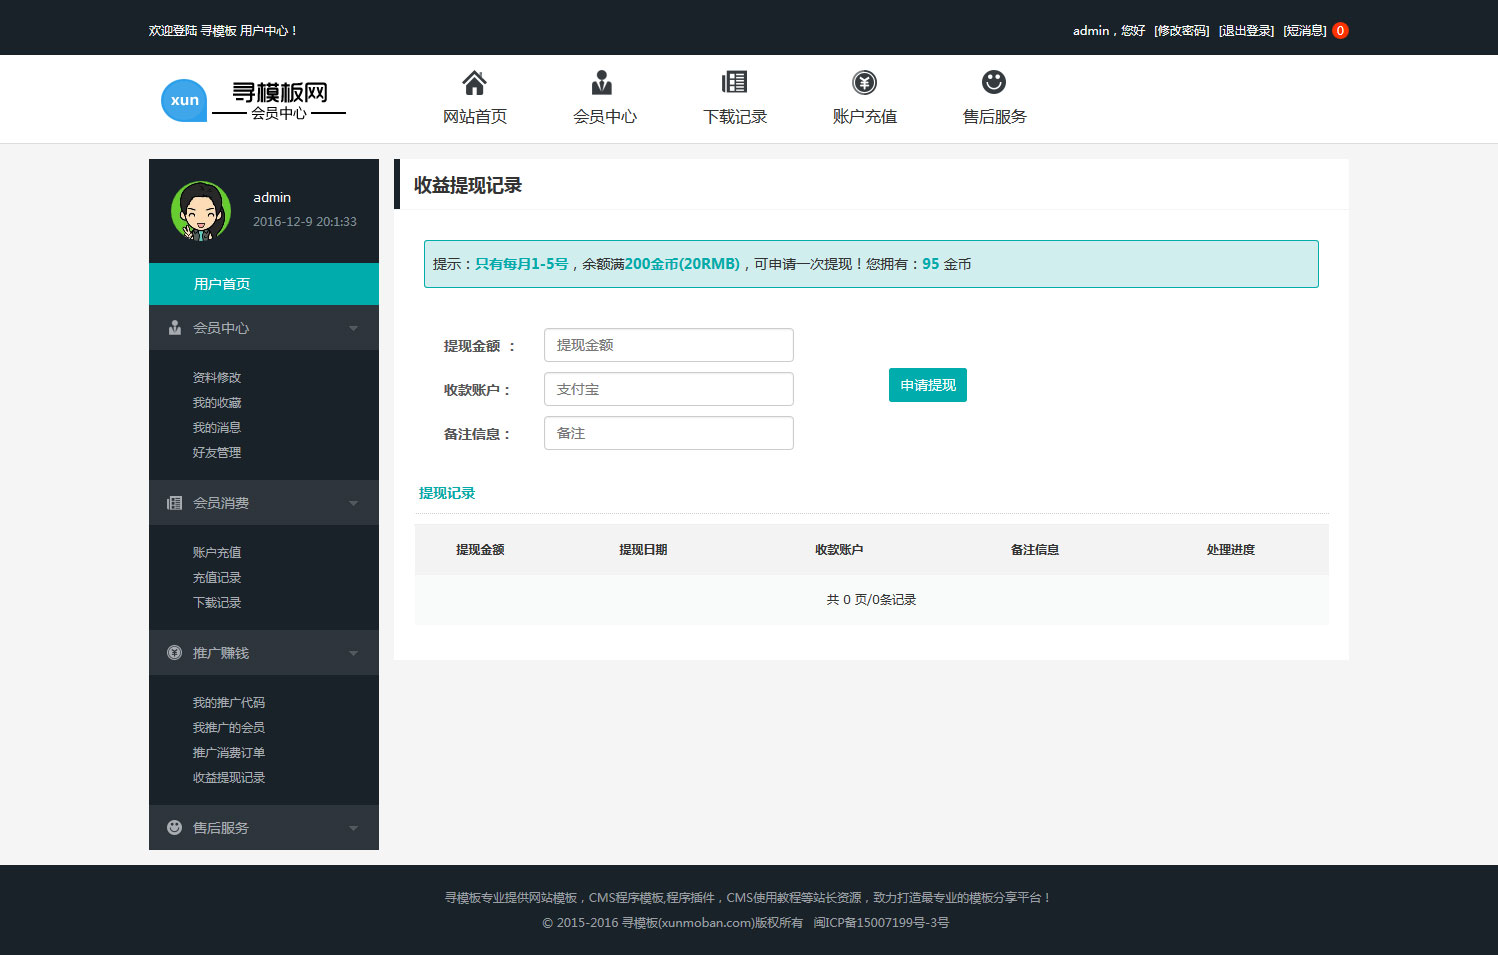Open 收益提现记录 in the sidebar
1498x955 pixels.
click(x=229, y=778)
